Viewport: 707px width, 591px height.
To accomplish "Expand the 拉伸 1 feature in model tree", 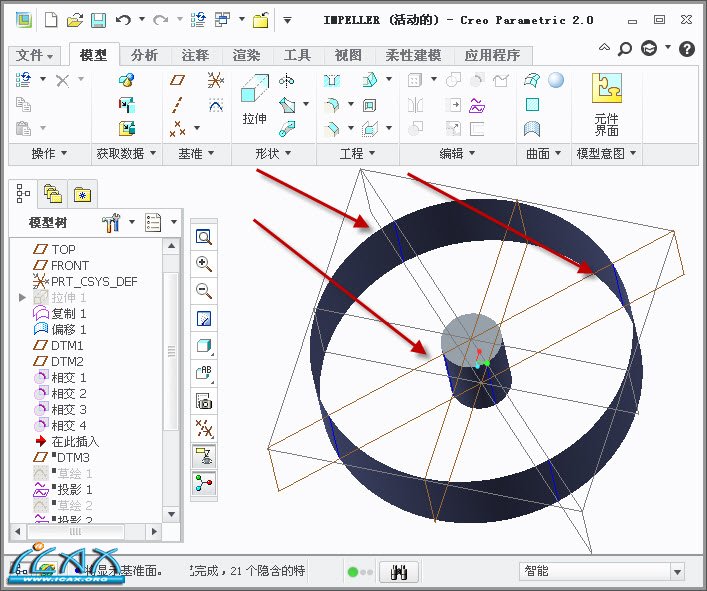I will click(23, 298).
